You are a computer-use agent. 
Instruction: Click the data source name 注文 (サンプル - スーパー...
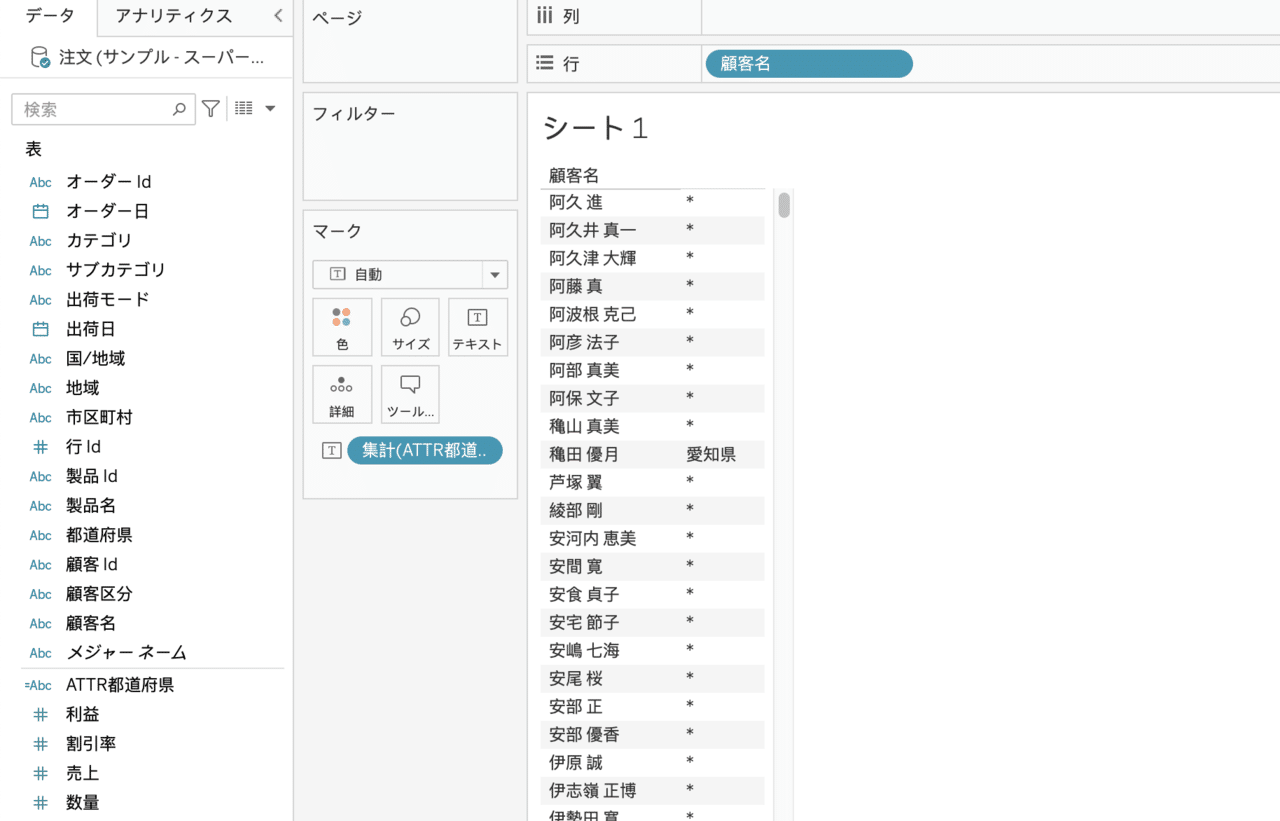pos(162,58)
